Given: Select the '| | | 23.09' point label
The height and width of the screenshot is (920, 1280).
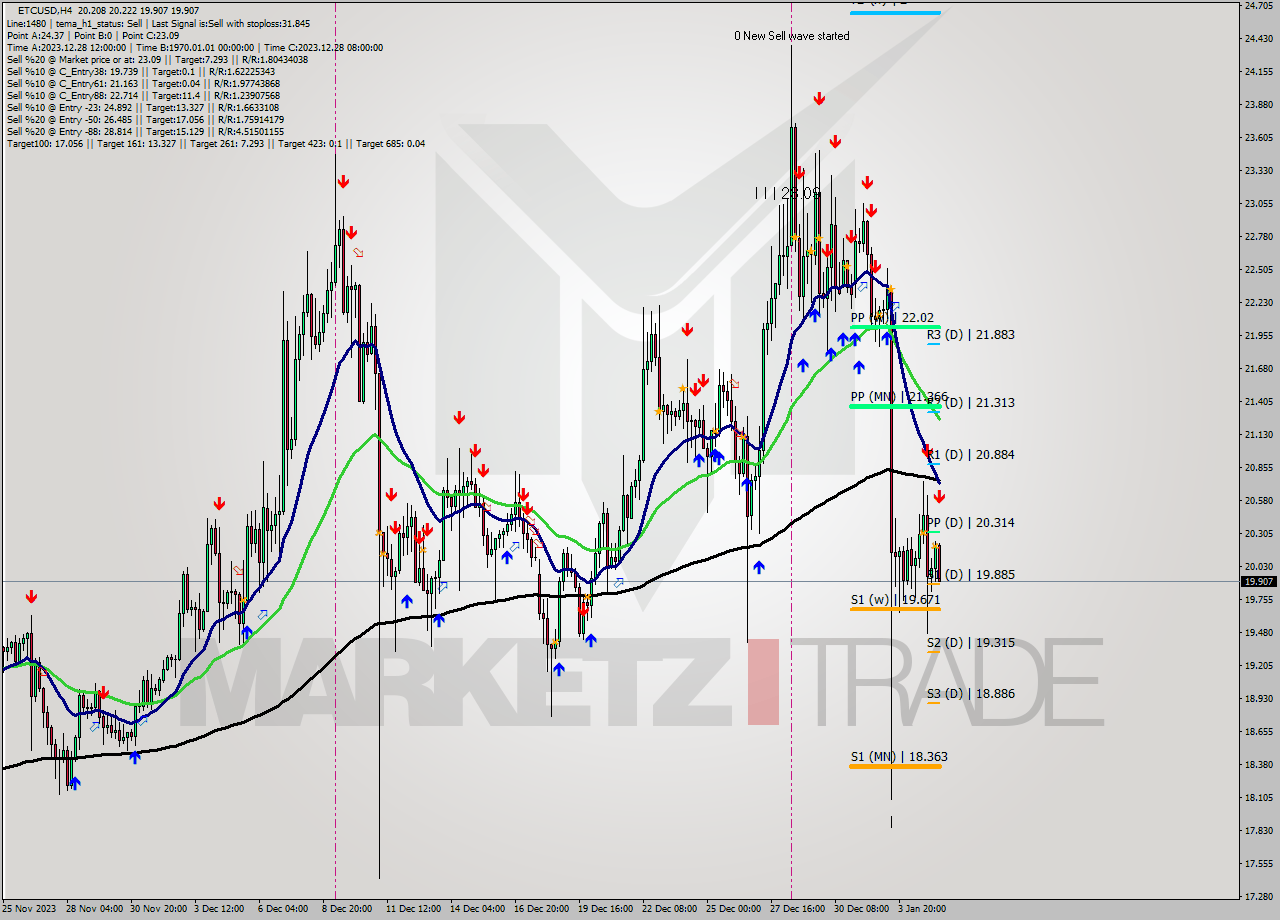Looking at the screenshot, I should 788,193.
